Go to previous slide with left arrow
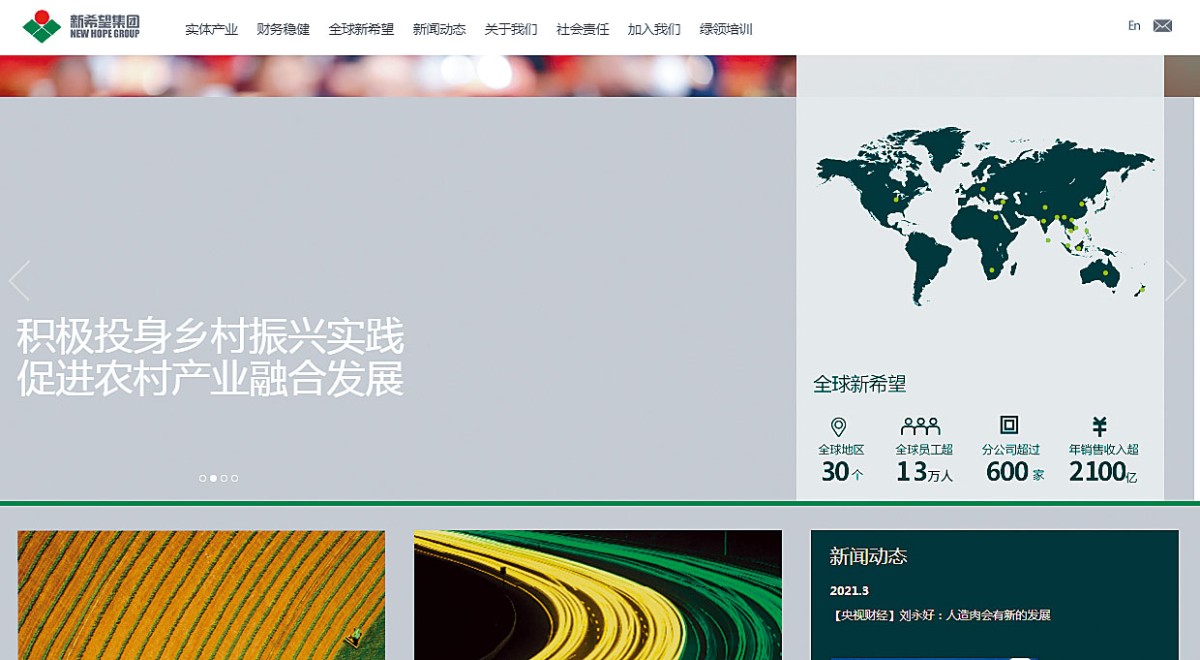The width and height of the screenshot is (1200, 660). tap(19, 281)
